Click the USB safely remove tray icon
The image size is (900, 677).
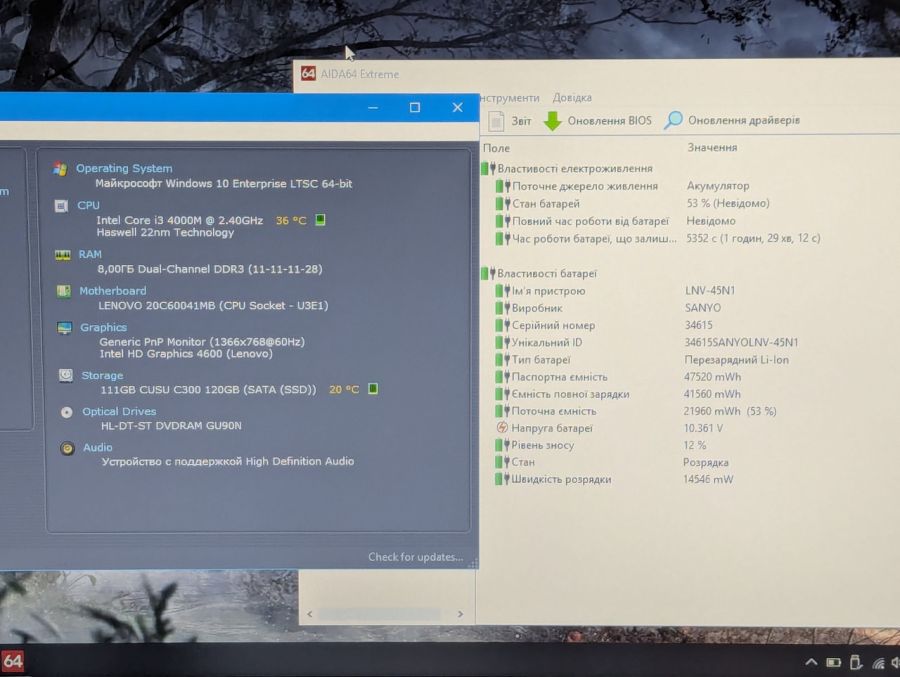(855, 663)
